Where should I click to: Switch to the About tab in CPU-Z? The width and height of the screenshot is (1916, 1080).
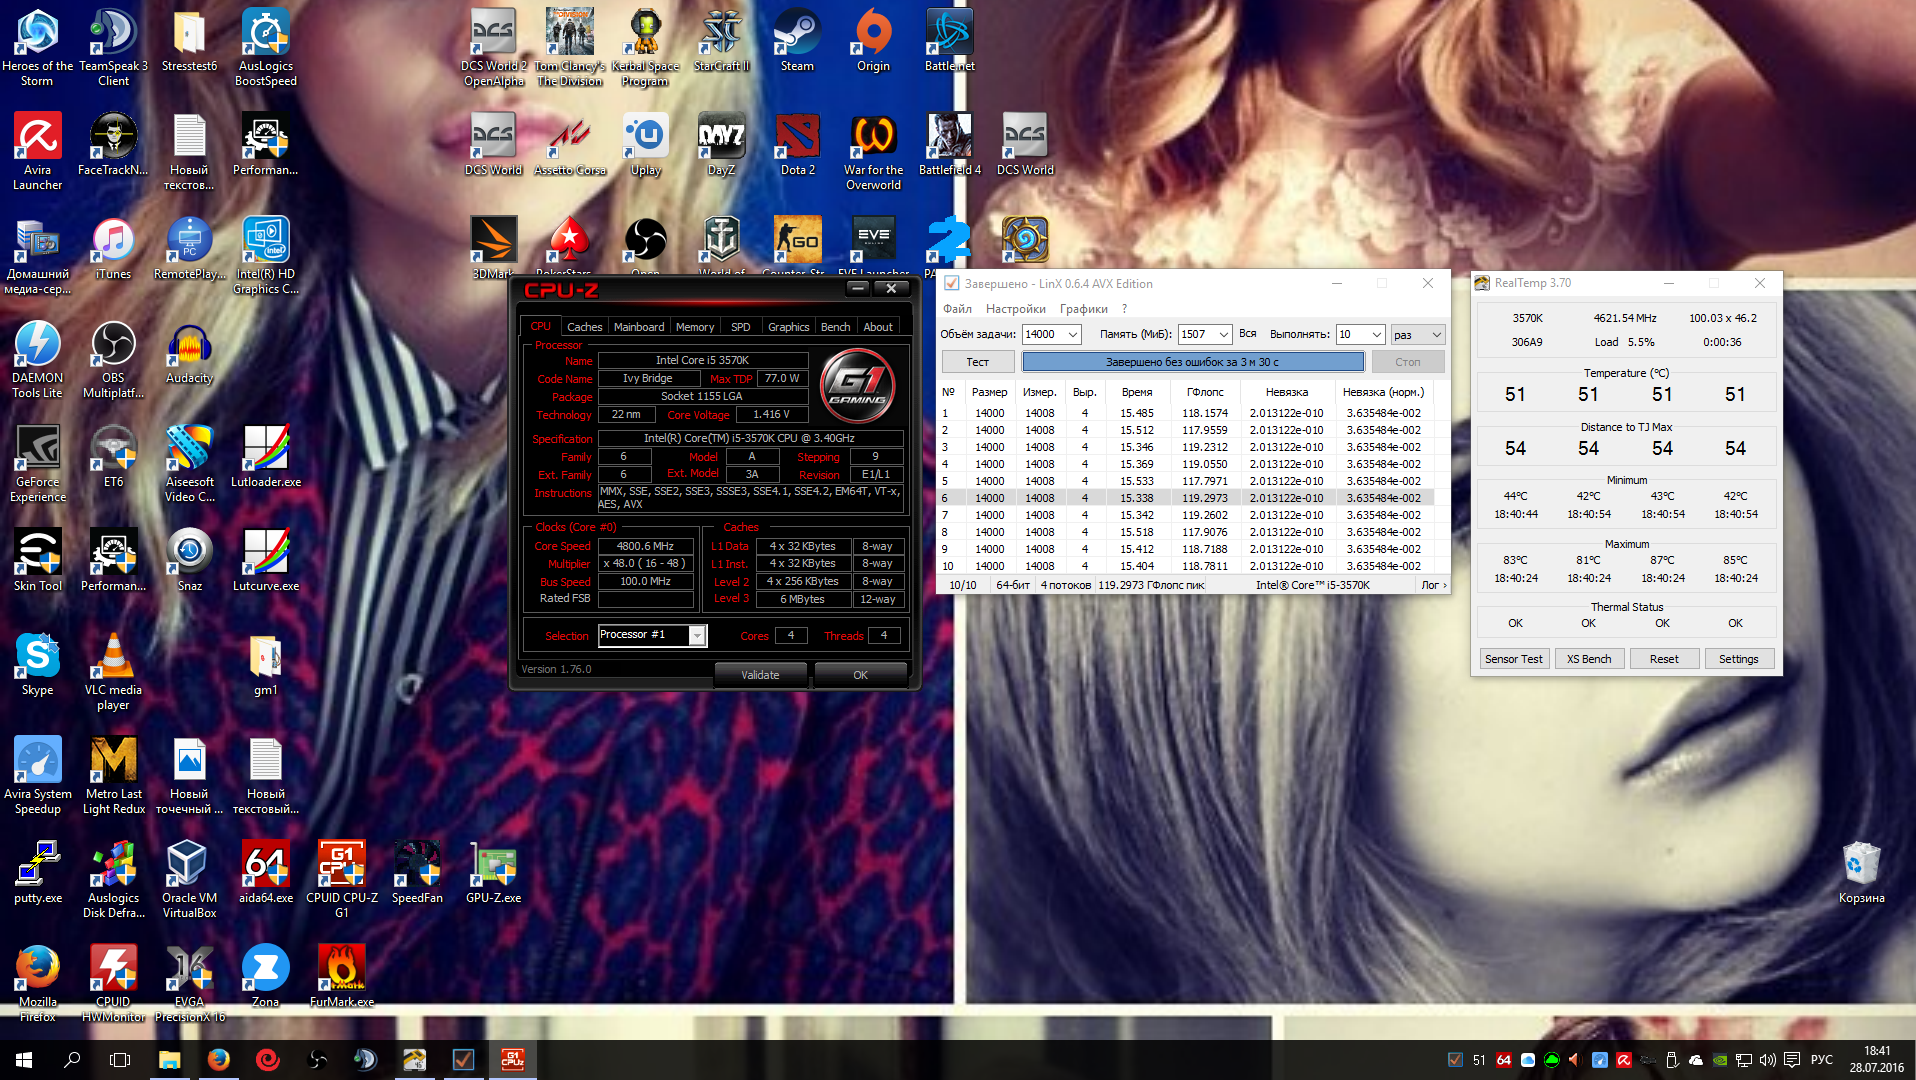(x=878, y=327)
